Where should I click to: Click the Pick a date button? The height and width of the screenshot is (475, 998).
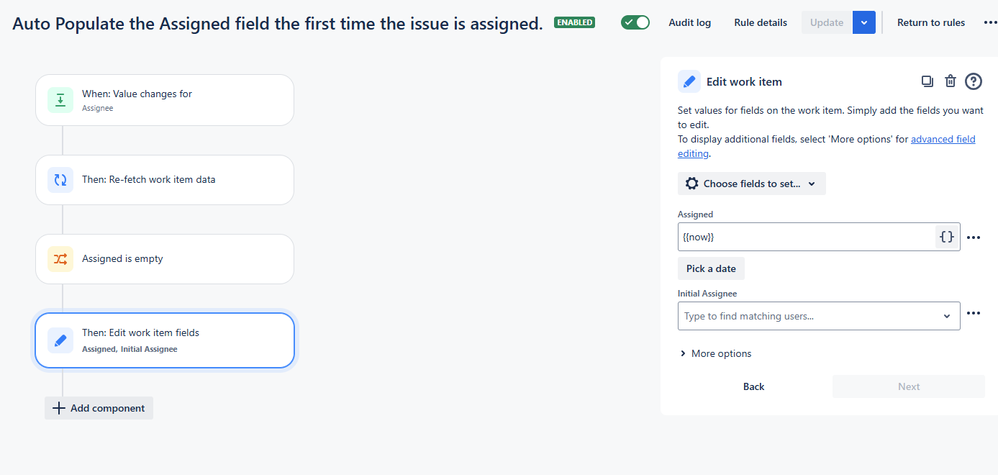(x=711, y=269)
